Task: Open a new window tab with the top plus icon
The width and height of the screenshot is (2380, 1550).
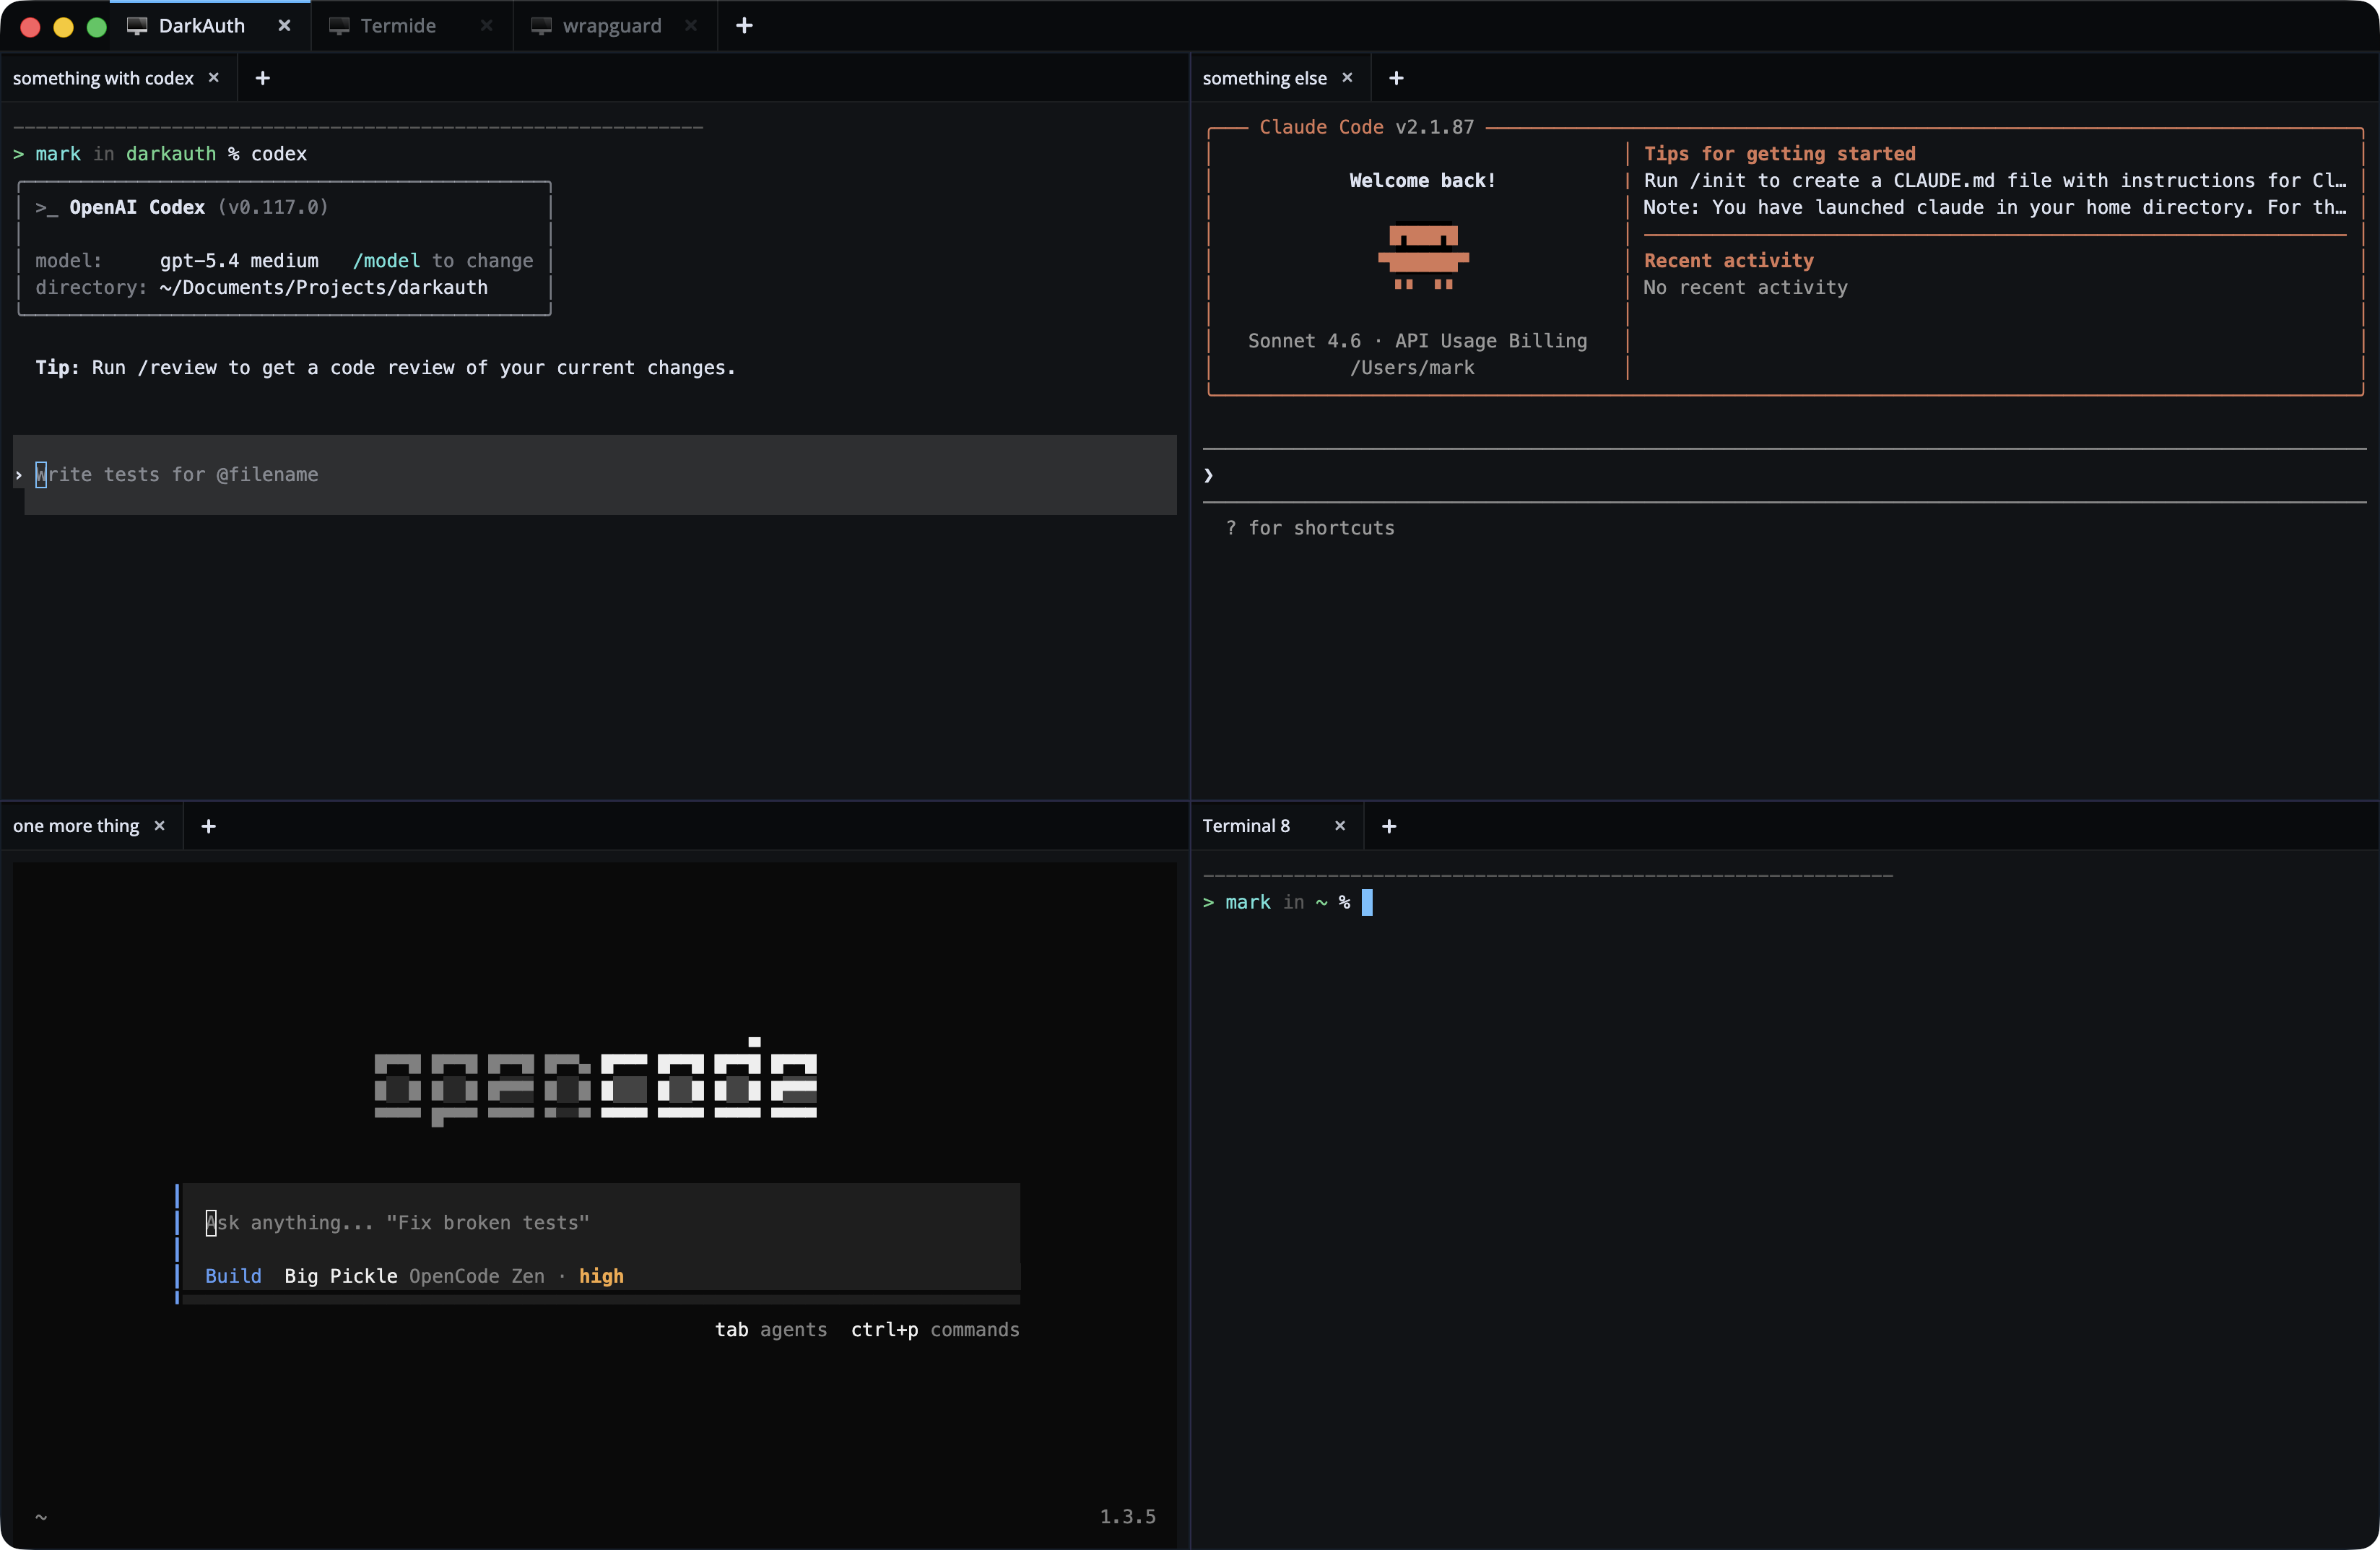Action: [744, 26]
